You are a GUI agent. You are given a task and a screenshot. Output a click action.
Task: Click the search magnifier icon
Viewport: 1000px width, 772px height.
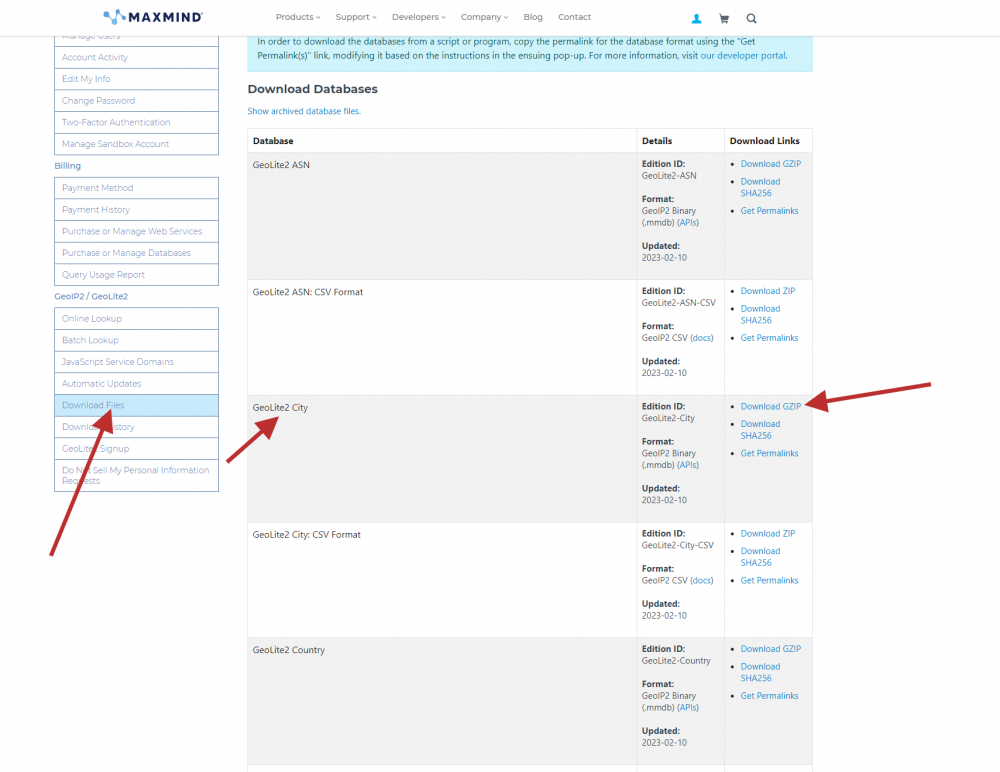(x=751, y=18)
